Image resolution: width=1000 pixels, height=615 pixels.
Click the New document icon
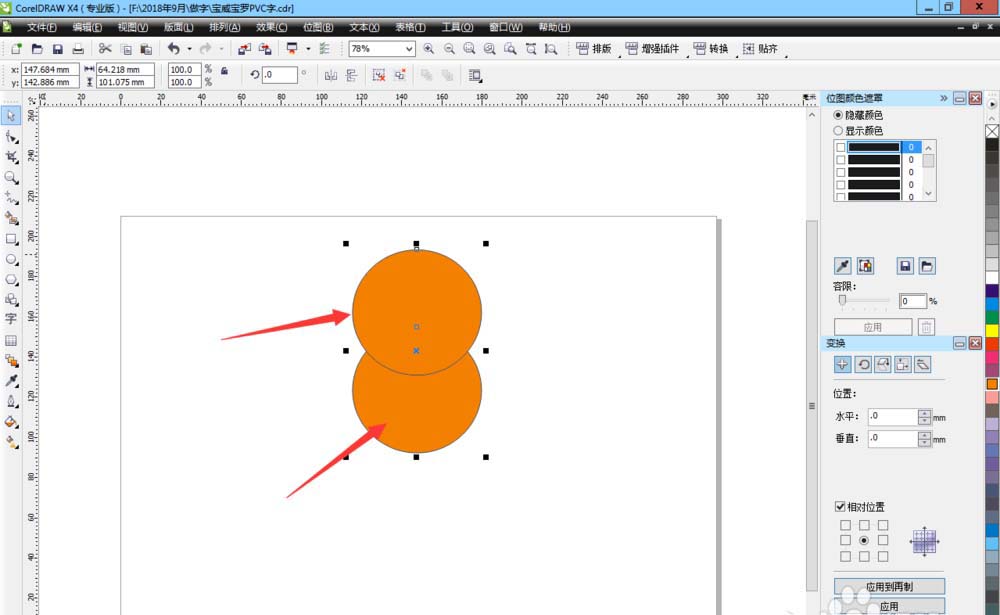coord(17,48)
